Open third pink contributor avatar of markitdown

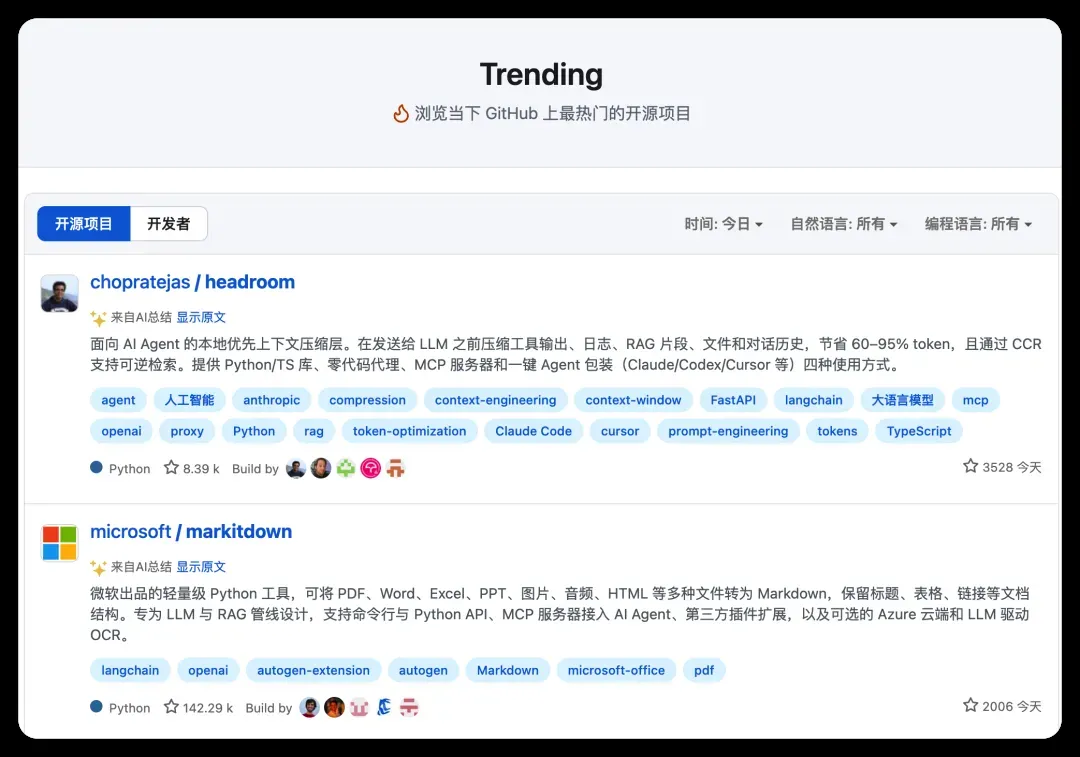[x=360, y=707]
